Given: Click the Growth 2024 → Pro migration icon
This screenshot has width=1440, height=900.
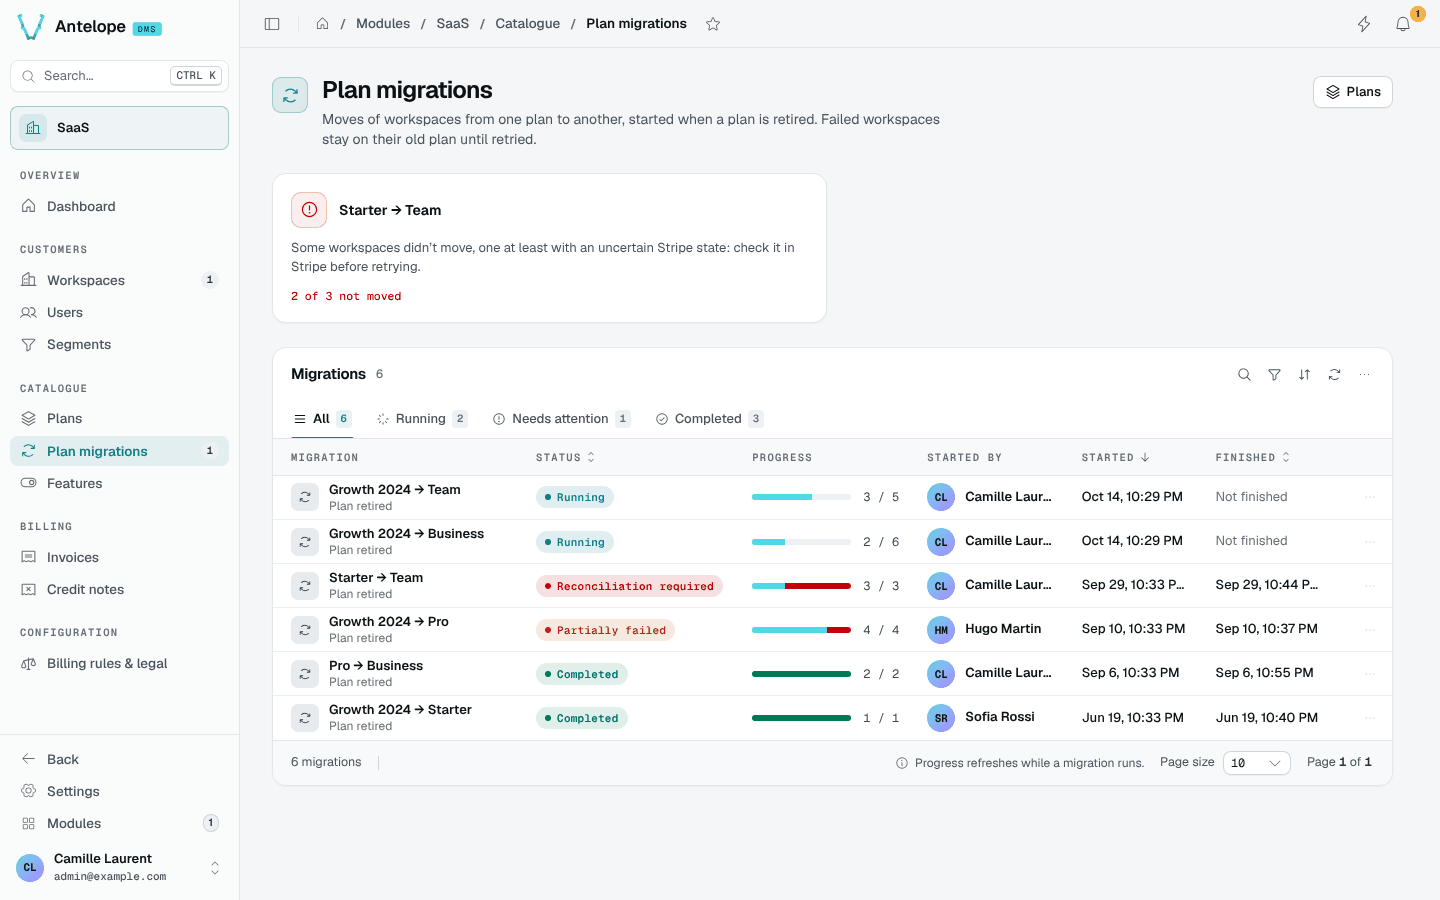Looking at the screenshot, I should click(x=305, y=630).
